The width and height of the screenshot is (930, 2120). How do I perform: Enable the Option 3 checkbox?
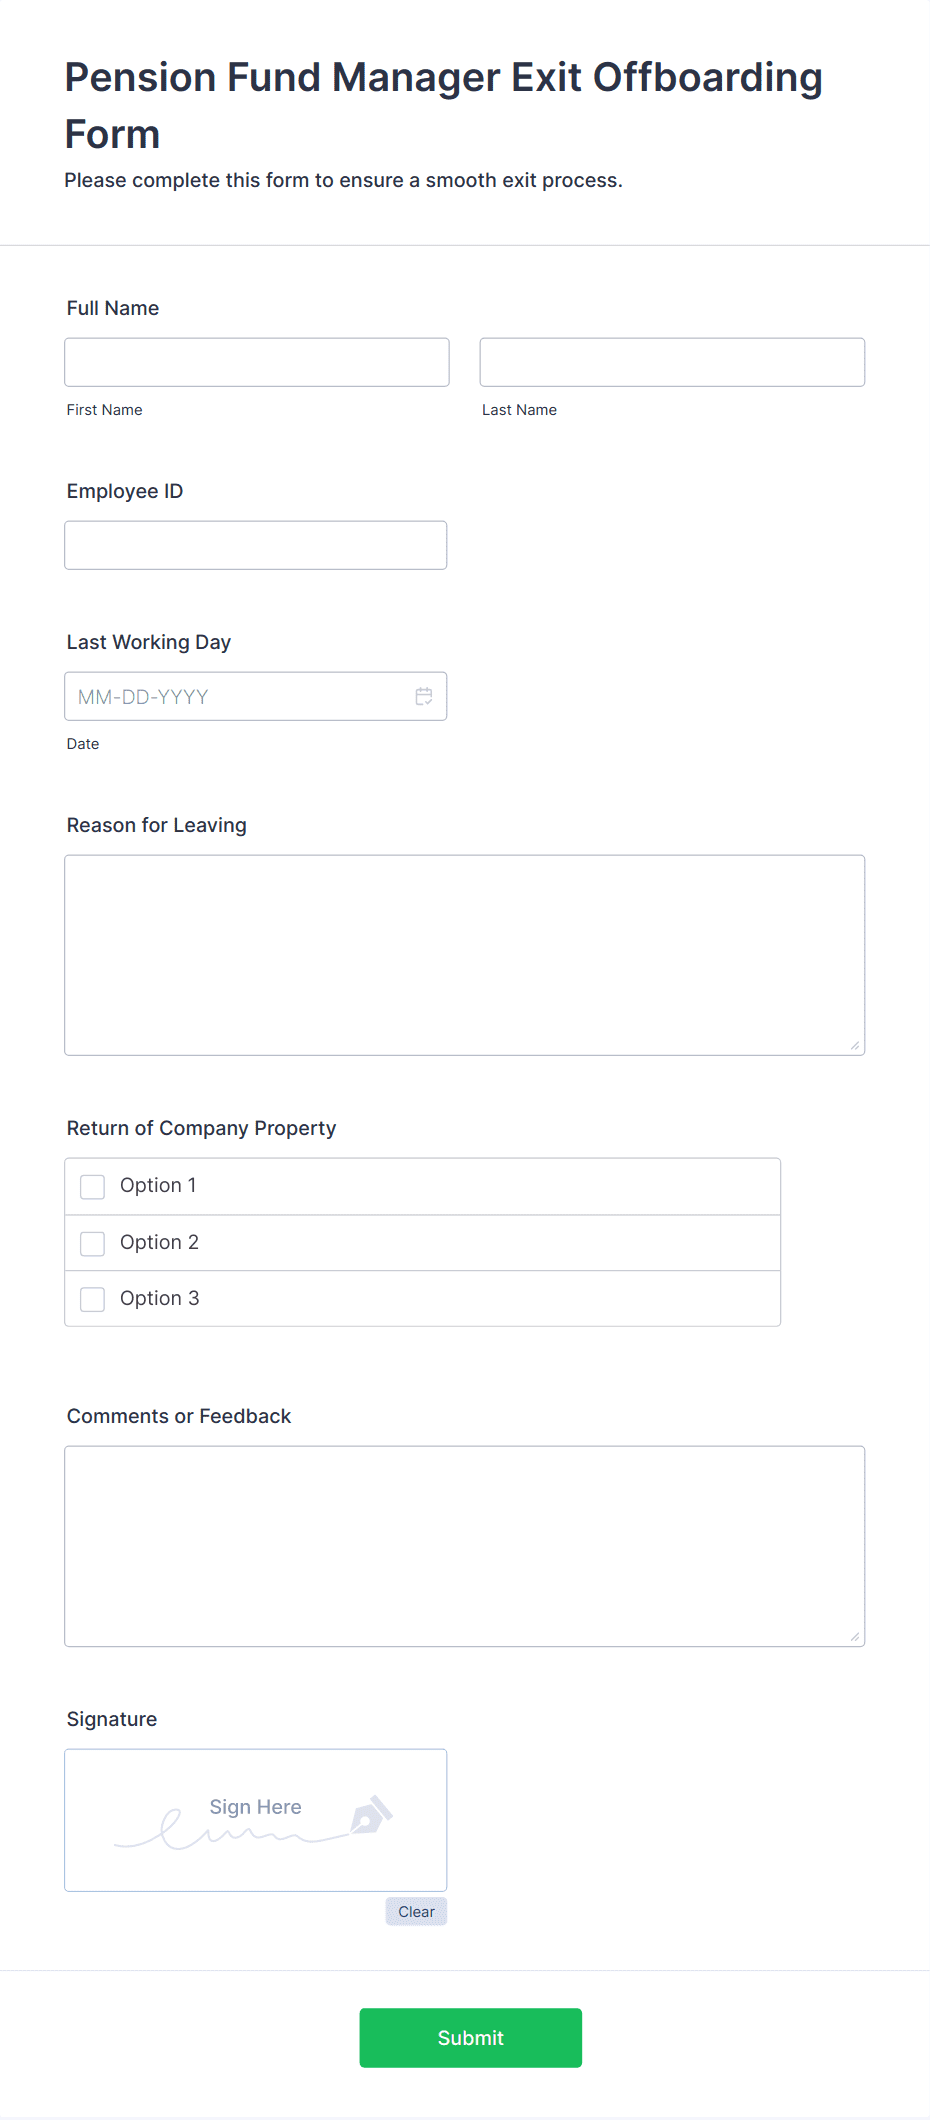(x=92, y=1299)
